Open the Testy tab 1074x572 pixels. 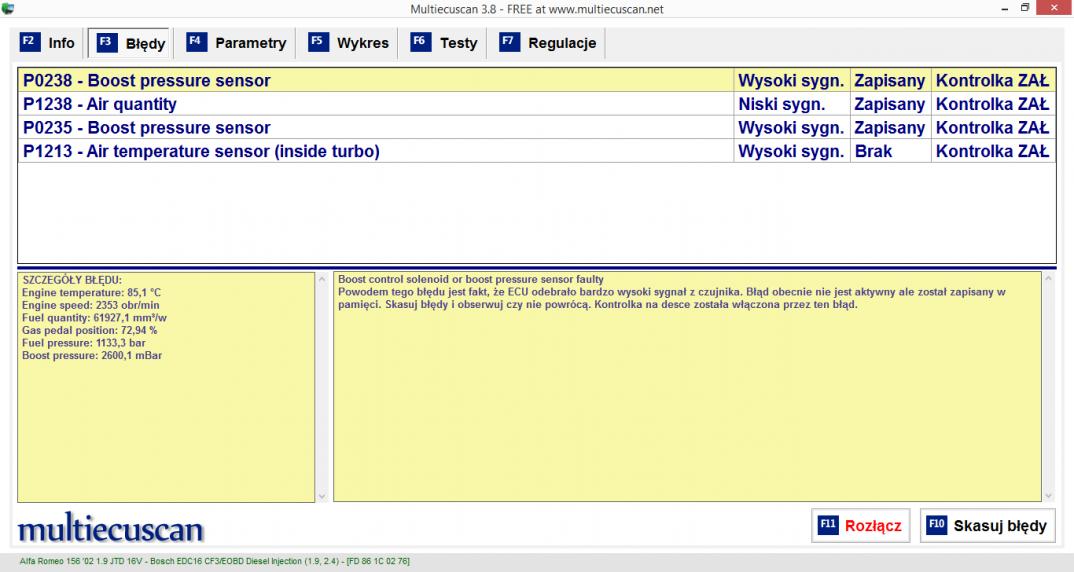pos(445,43)
